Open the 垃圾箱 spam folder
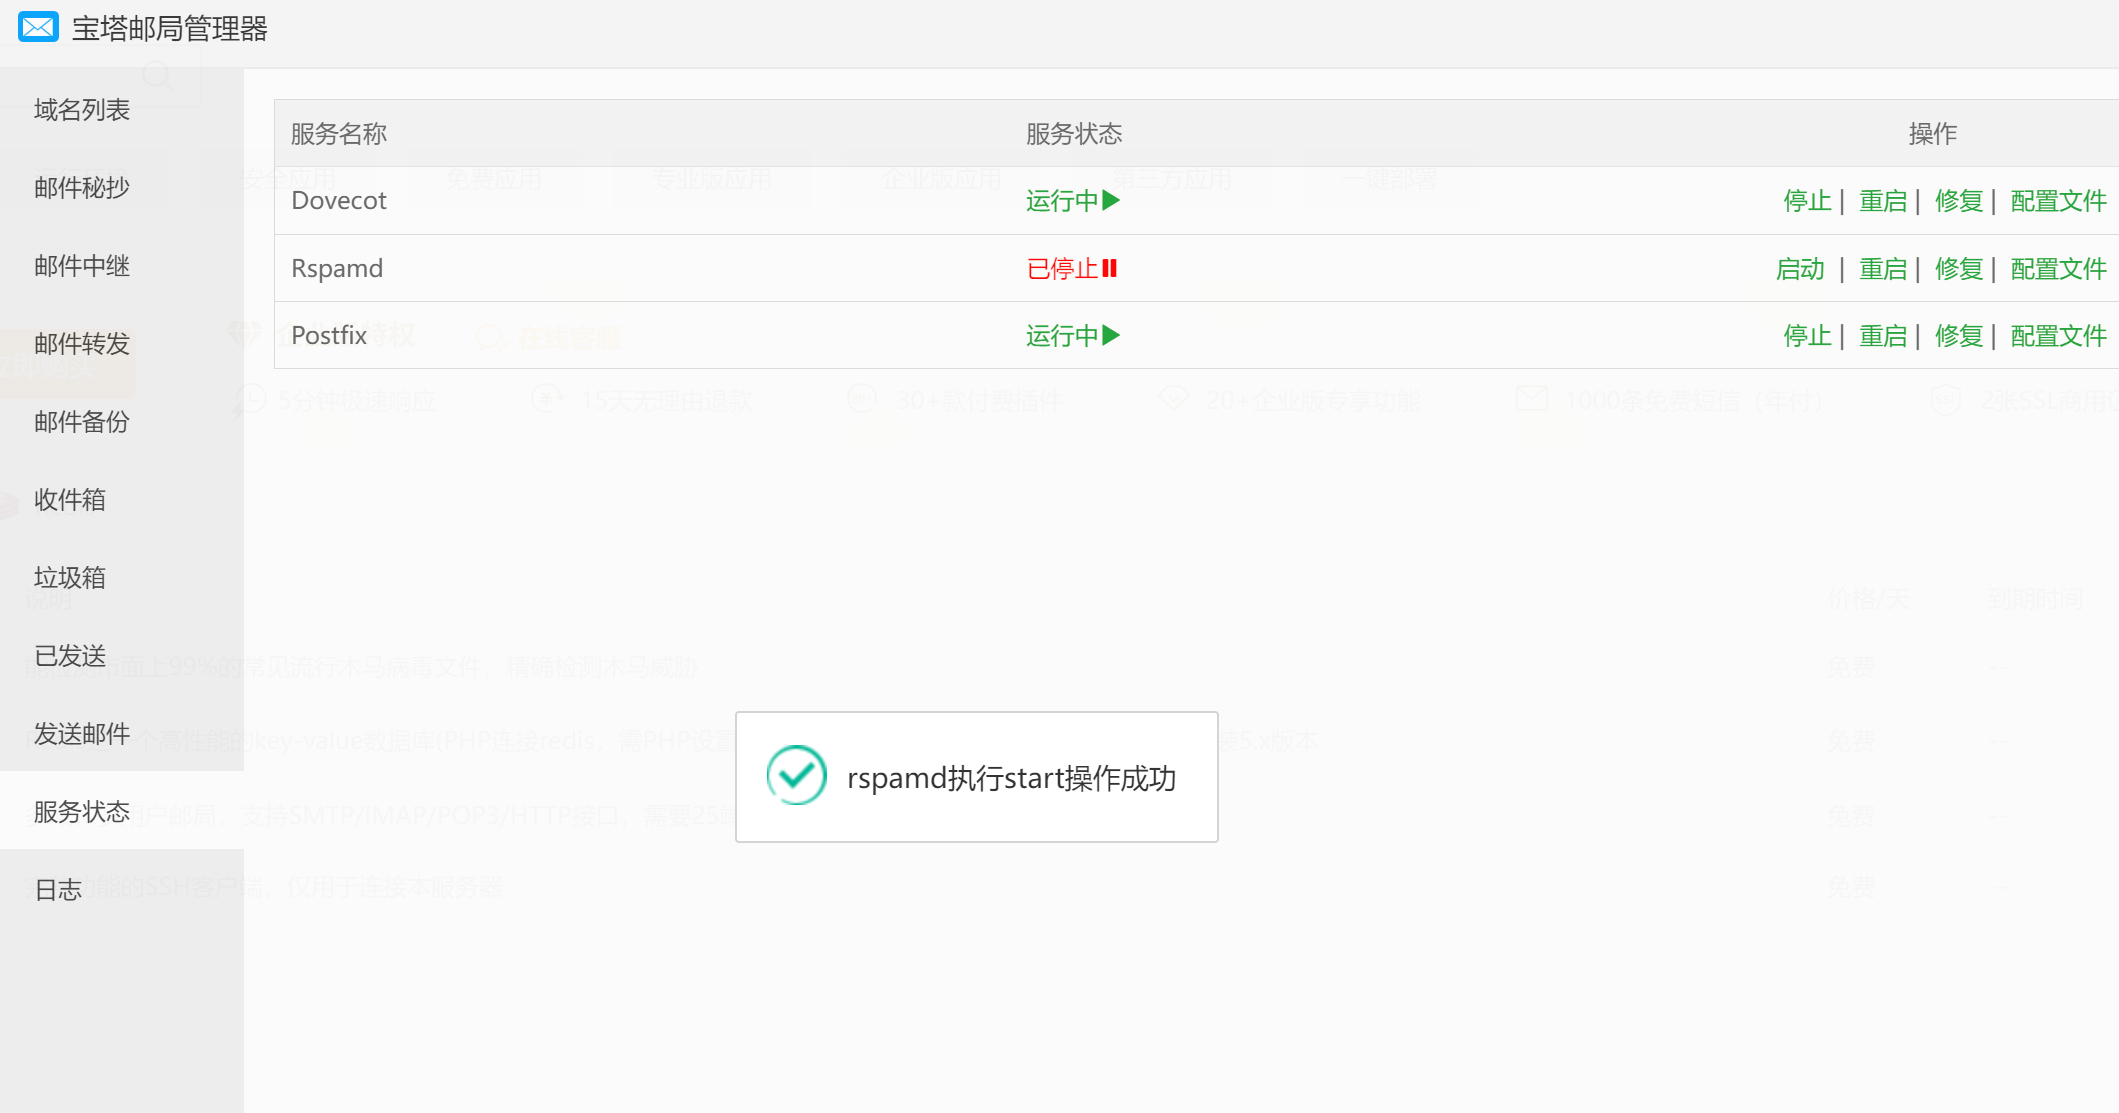Image resolution: width=2119 pixels, height=1113 pixels. click(70, 577)
